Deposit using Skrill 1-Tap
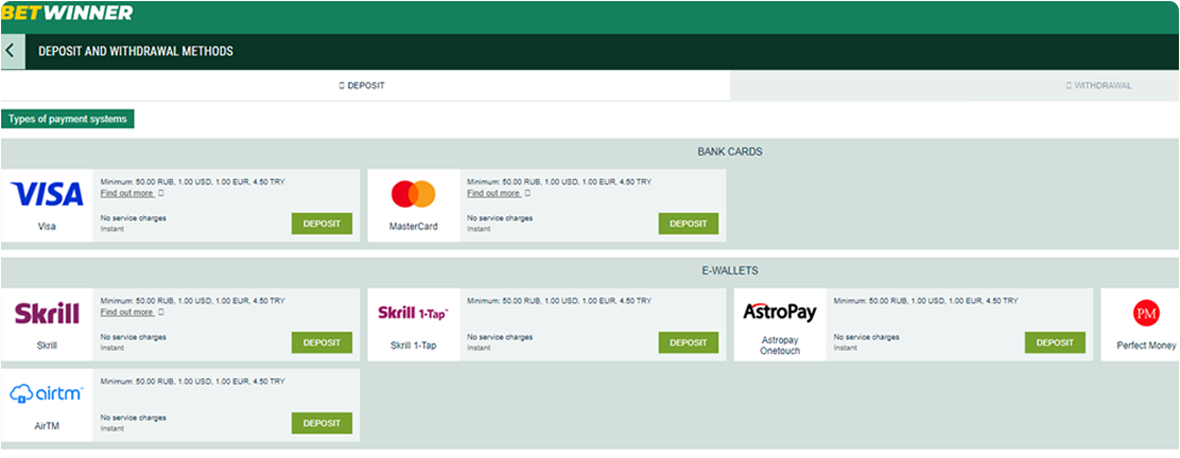The height and width of the screenshot is (458, 1180). point(689,342)
